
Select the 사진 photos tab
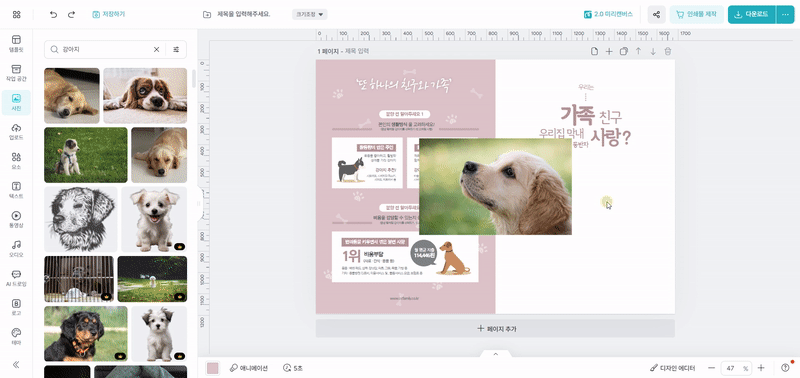tap(16, 103)
